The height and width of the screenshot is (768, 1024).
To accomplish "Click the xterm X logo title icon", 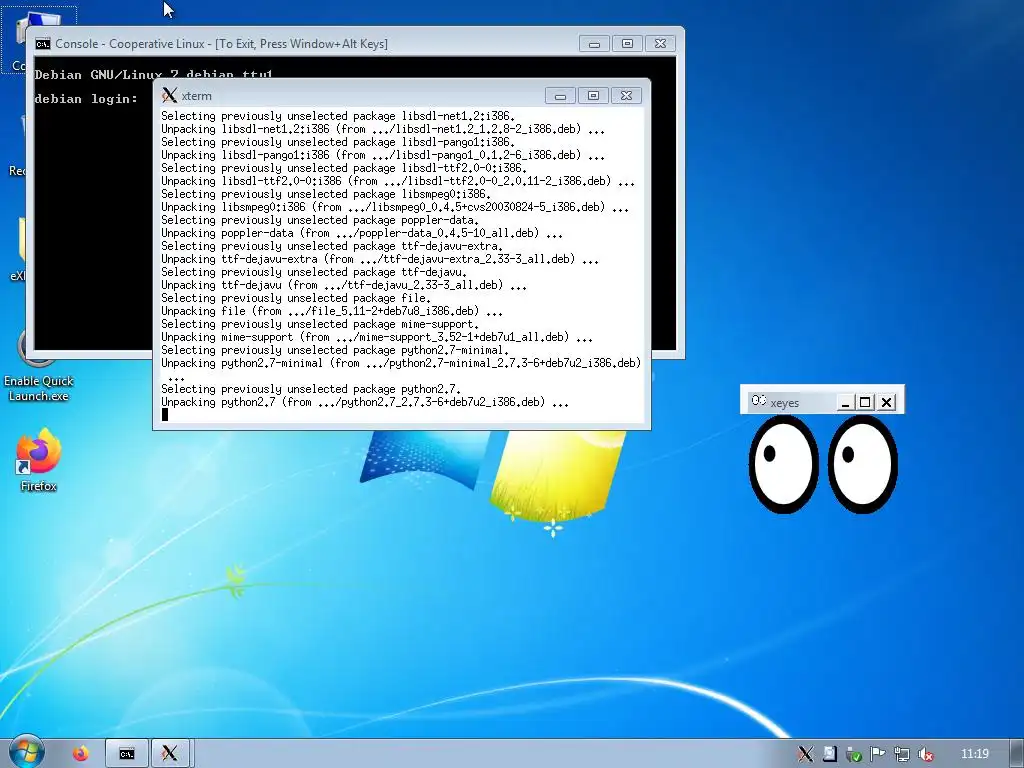I will point(169,95).
